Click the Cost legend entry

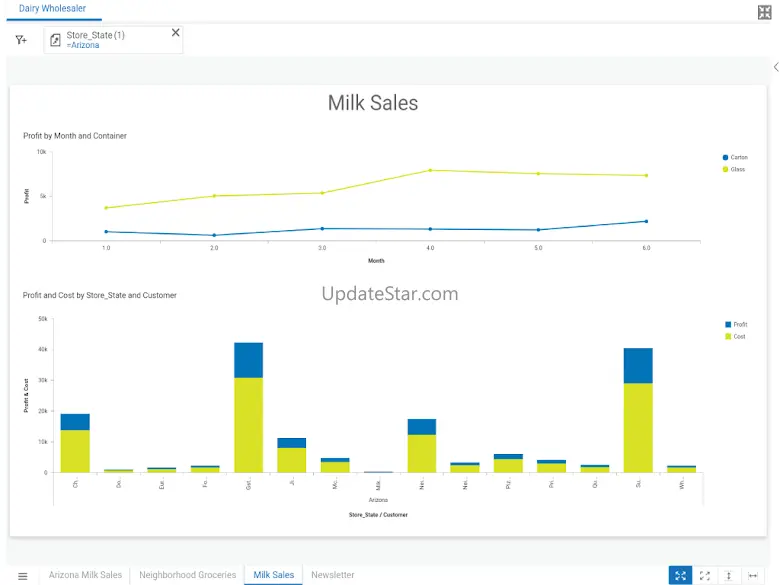pos(739,336)
